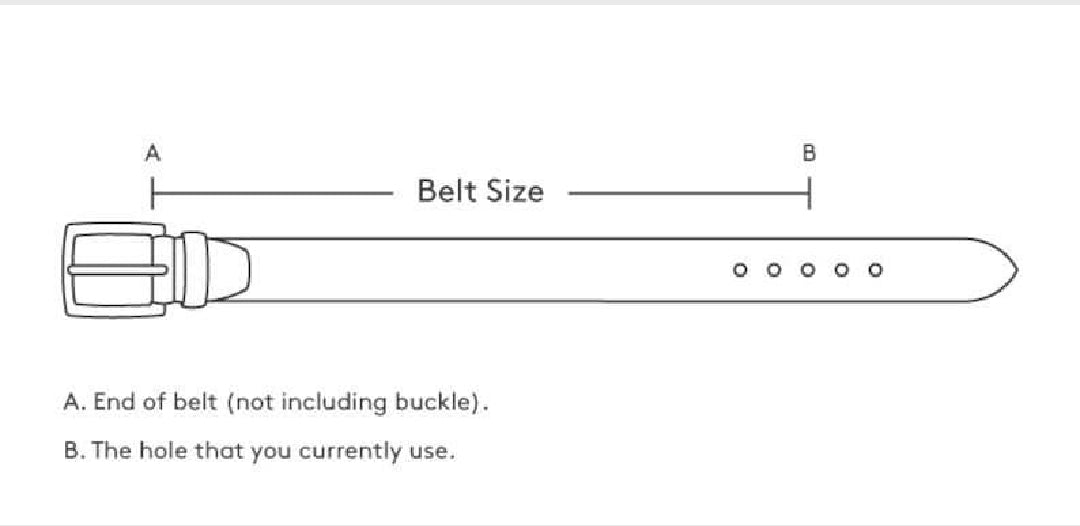This screenshot has width=1080, height=526.
Task: Click the right end tick below B
Action: coord(809,193)
